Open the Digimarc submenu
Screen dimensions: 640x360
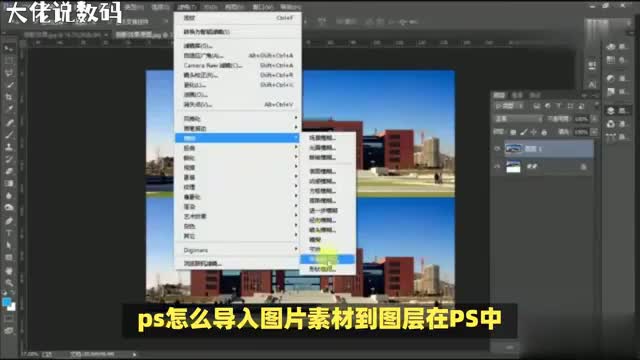237,250
